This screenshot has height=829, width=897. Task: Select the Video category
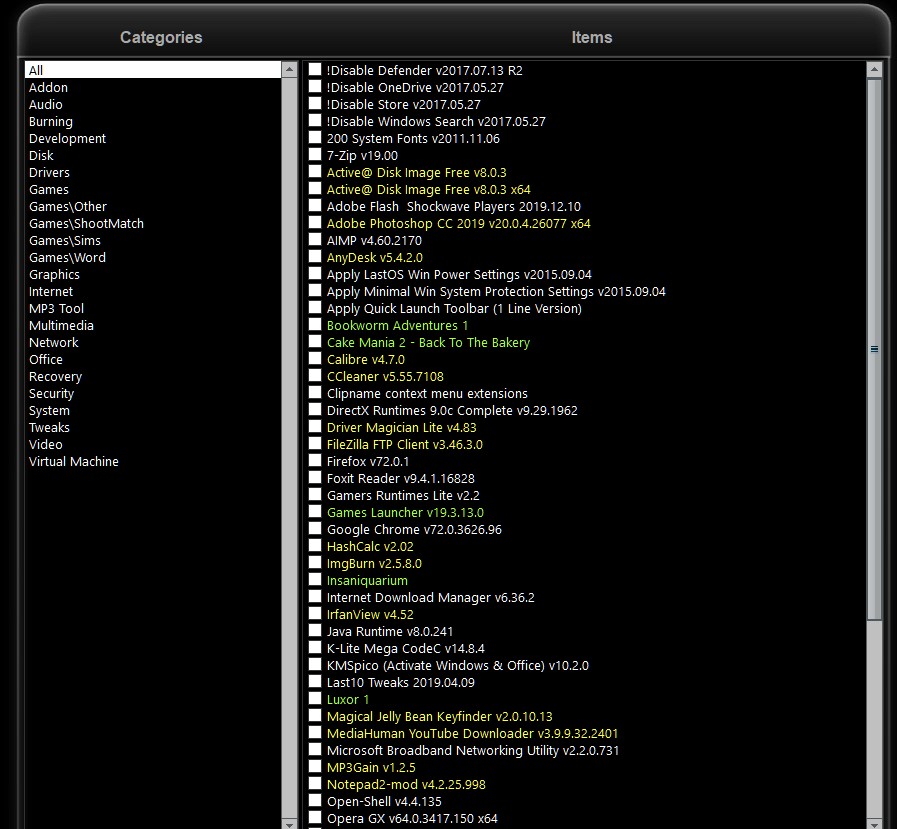point(46,445)
